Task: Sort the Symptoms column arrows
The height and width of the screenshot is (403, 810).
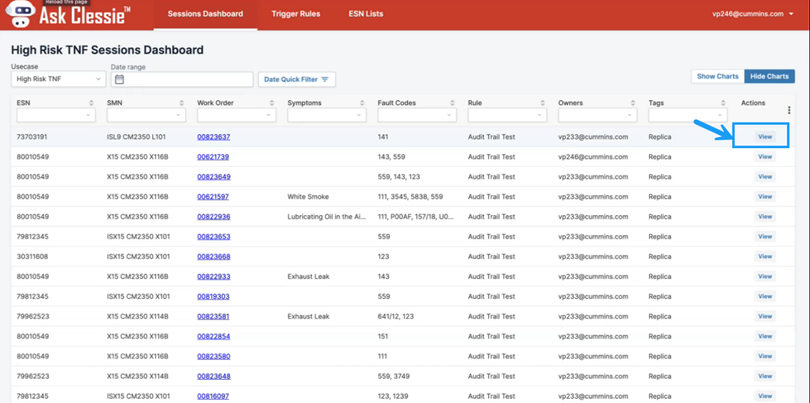Action: click(x=363, y=103)
